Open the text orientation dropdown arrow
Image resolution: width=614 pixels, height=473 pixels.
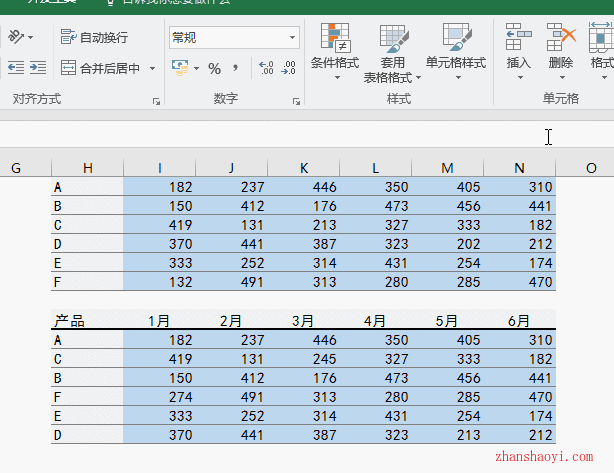click(31, 38)
